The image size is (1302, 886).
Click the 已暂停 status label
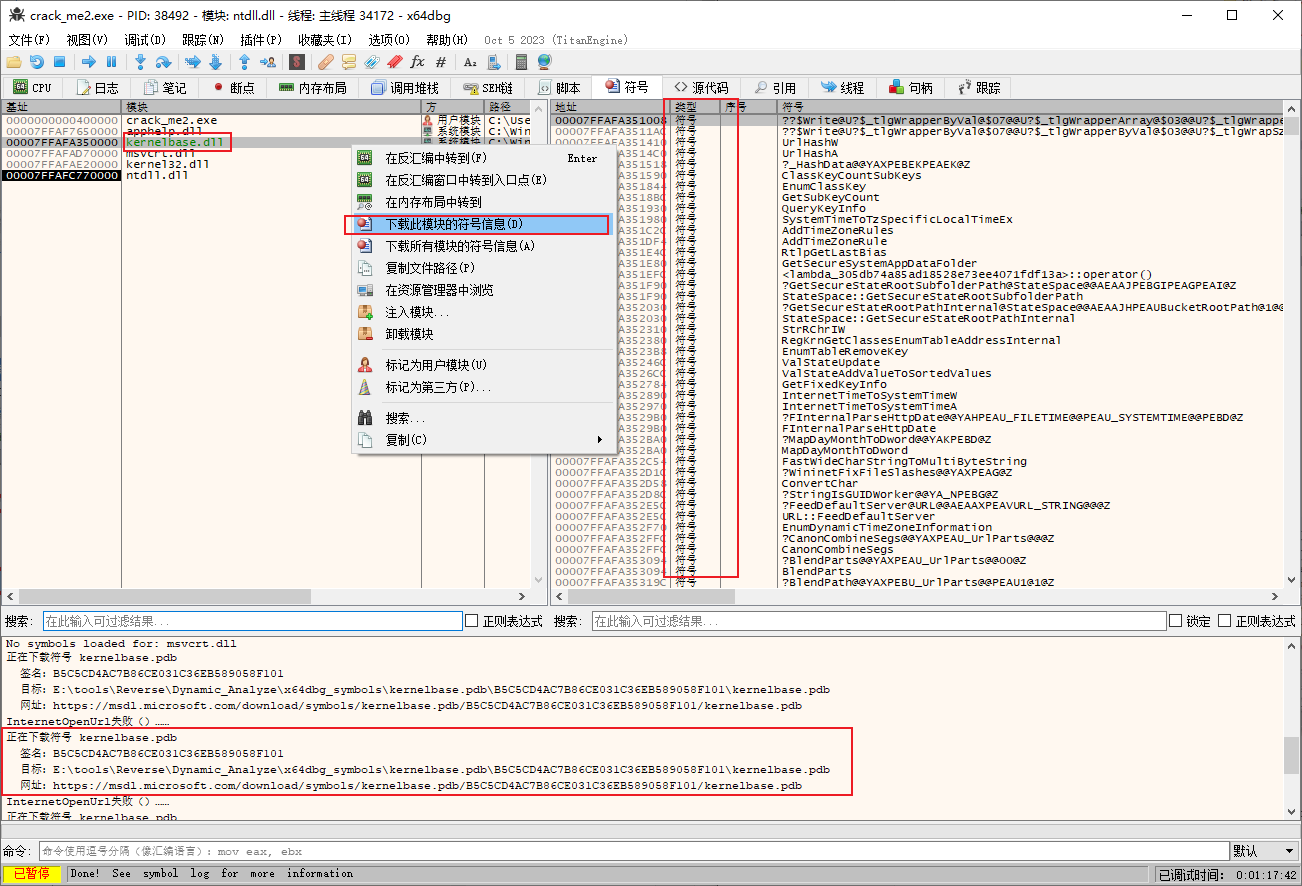click(x=33, y=874)
